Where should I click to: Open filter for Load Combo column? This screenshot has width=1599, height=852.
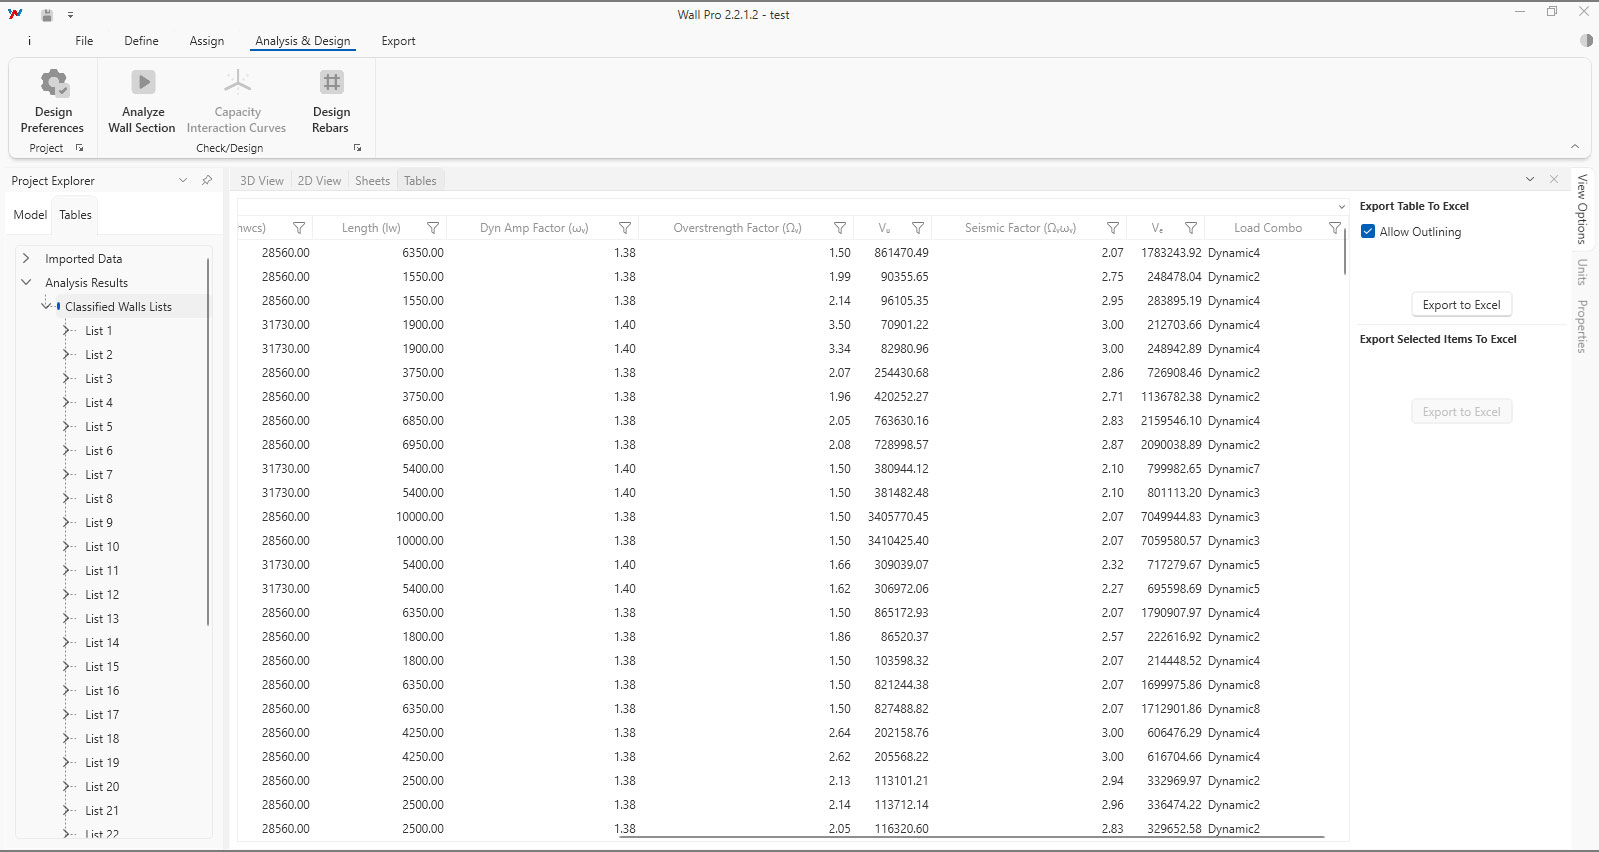tap(1334, 228)
